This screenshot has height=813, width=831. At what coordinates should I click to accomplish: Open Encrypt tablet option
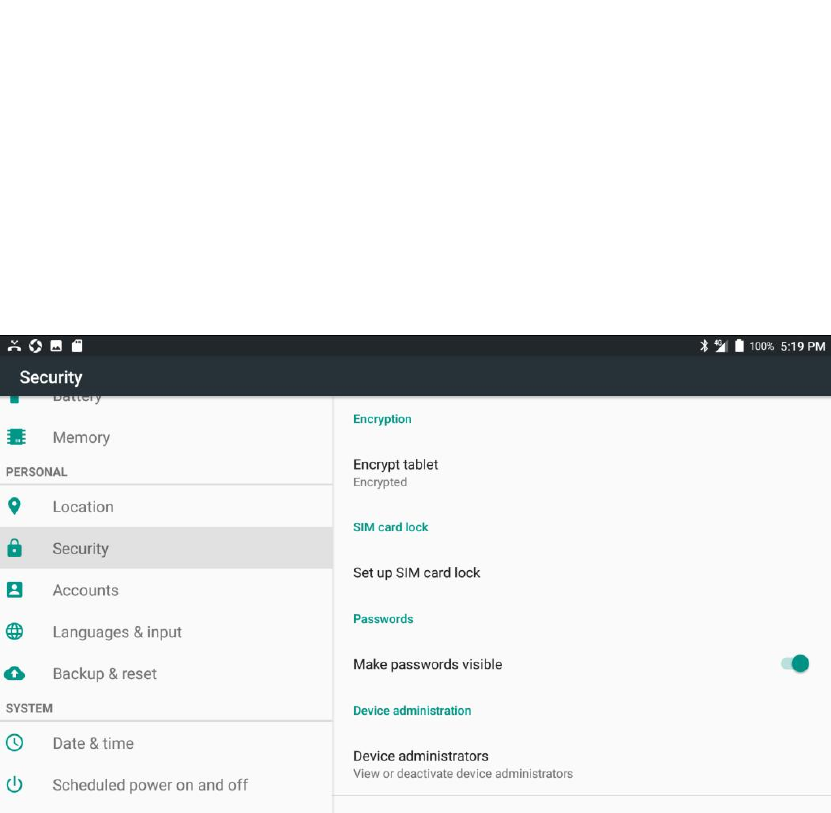pyautogui.click(x=582, y=472)
